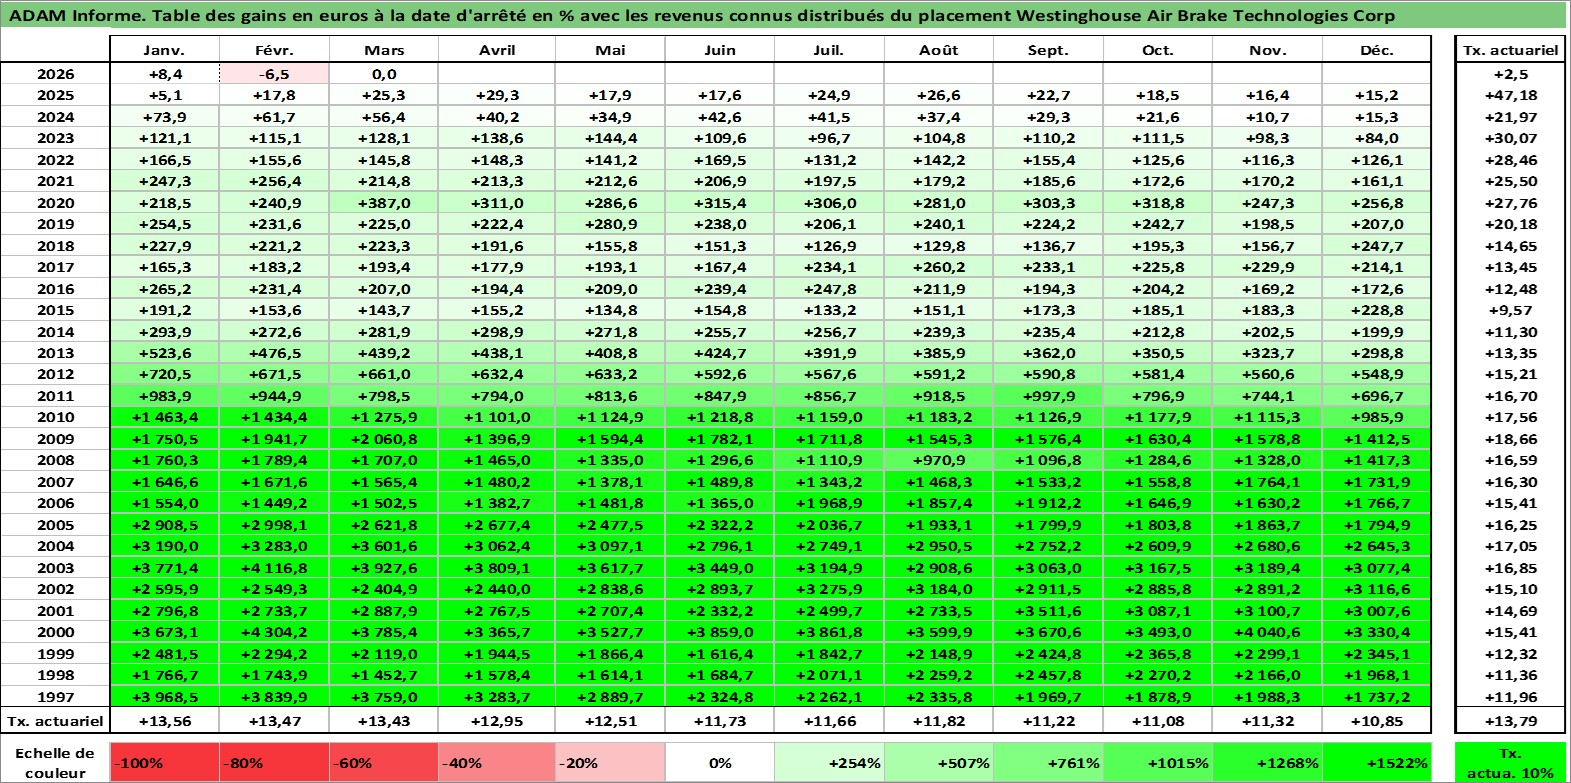Click the +4 304,2 cell in 2000
1571x783 pixels.
click(x=274, y=632)
